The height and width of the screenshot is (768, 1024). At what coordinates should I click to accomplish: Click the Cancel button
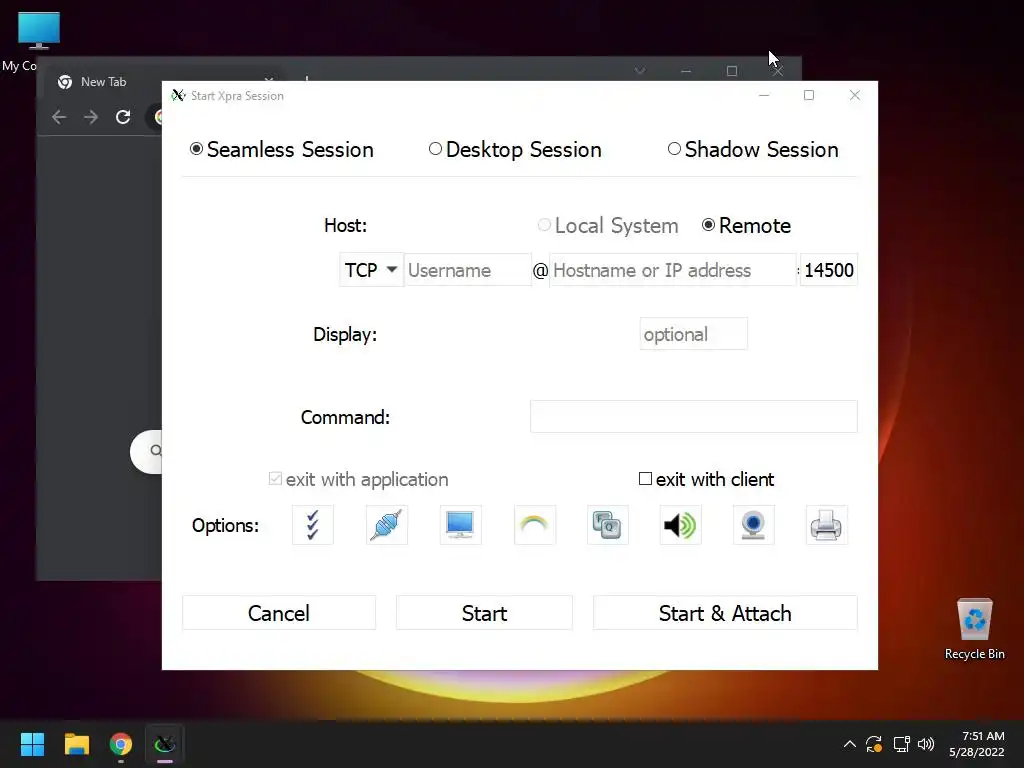279,613
